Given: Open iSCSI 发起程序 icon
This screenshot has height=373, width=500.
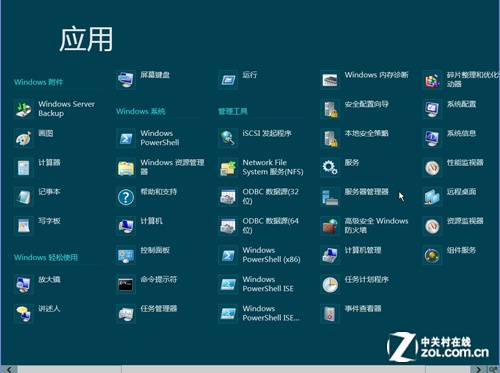Looking at the screenshot, I should [x=228, y=138].
